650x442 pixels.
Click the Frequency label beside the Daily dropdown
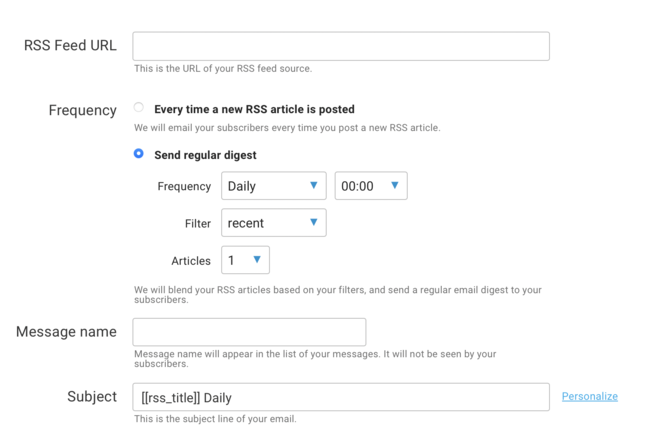(x=184, y=186)
